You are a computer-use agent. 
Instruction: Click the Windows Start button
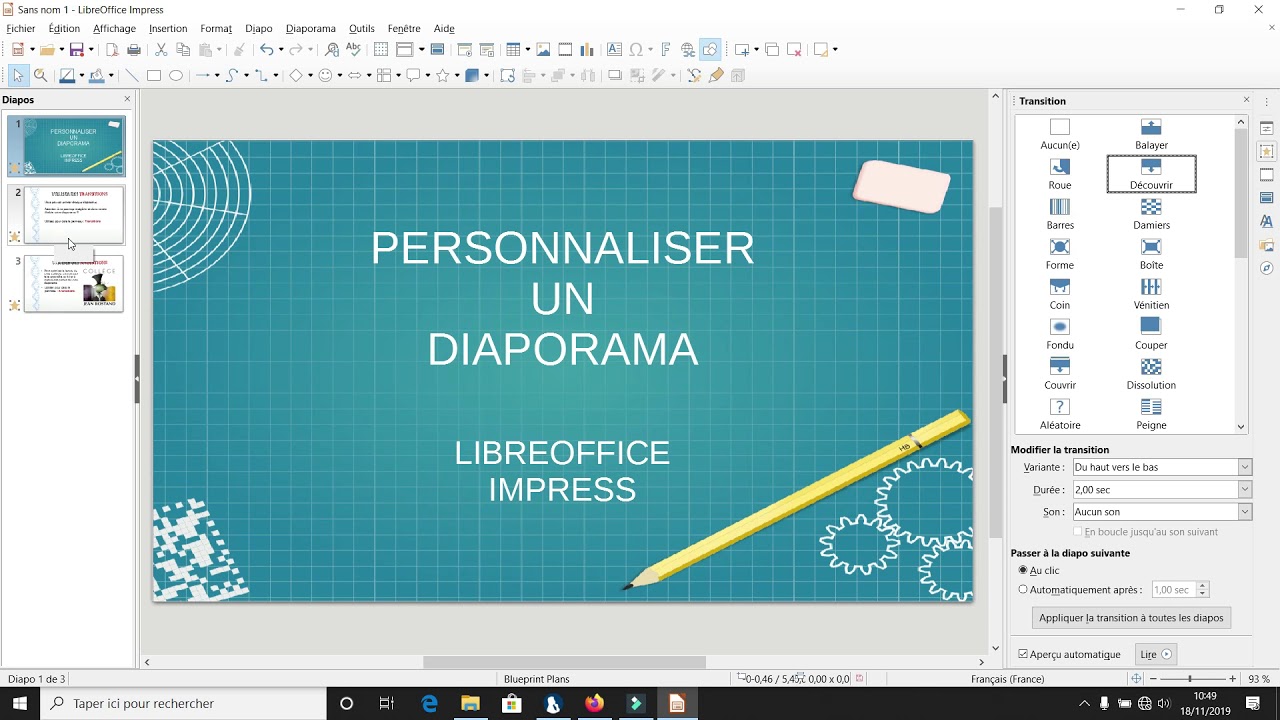[x=20, y=703]
